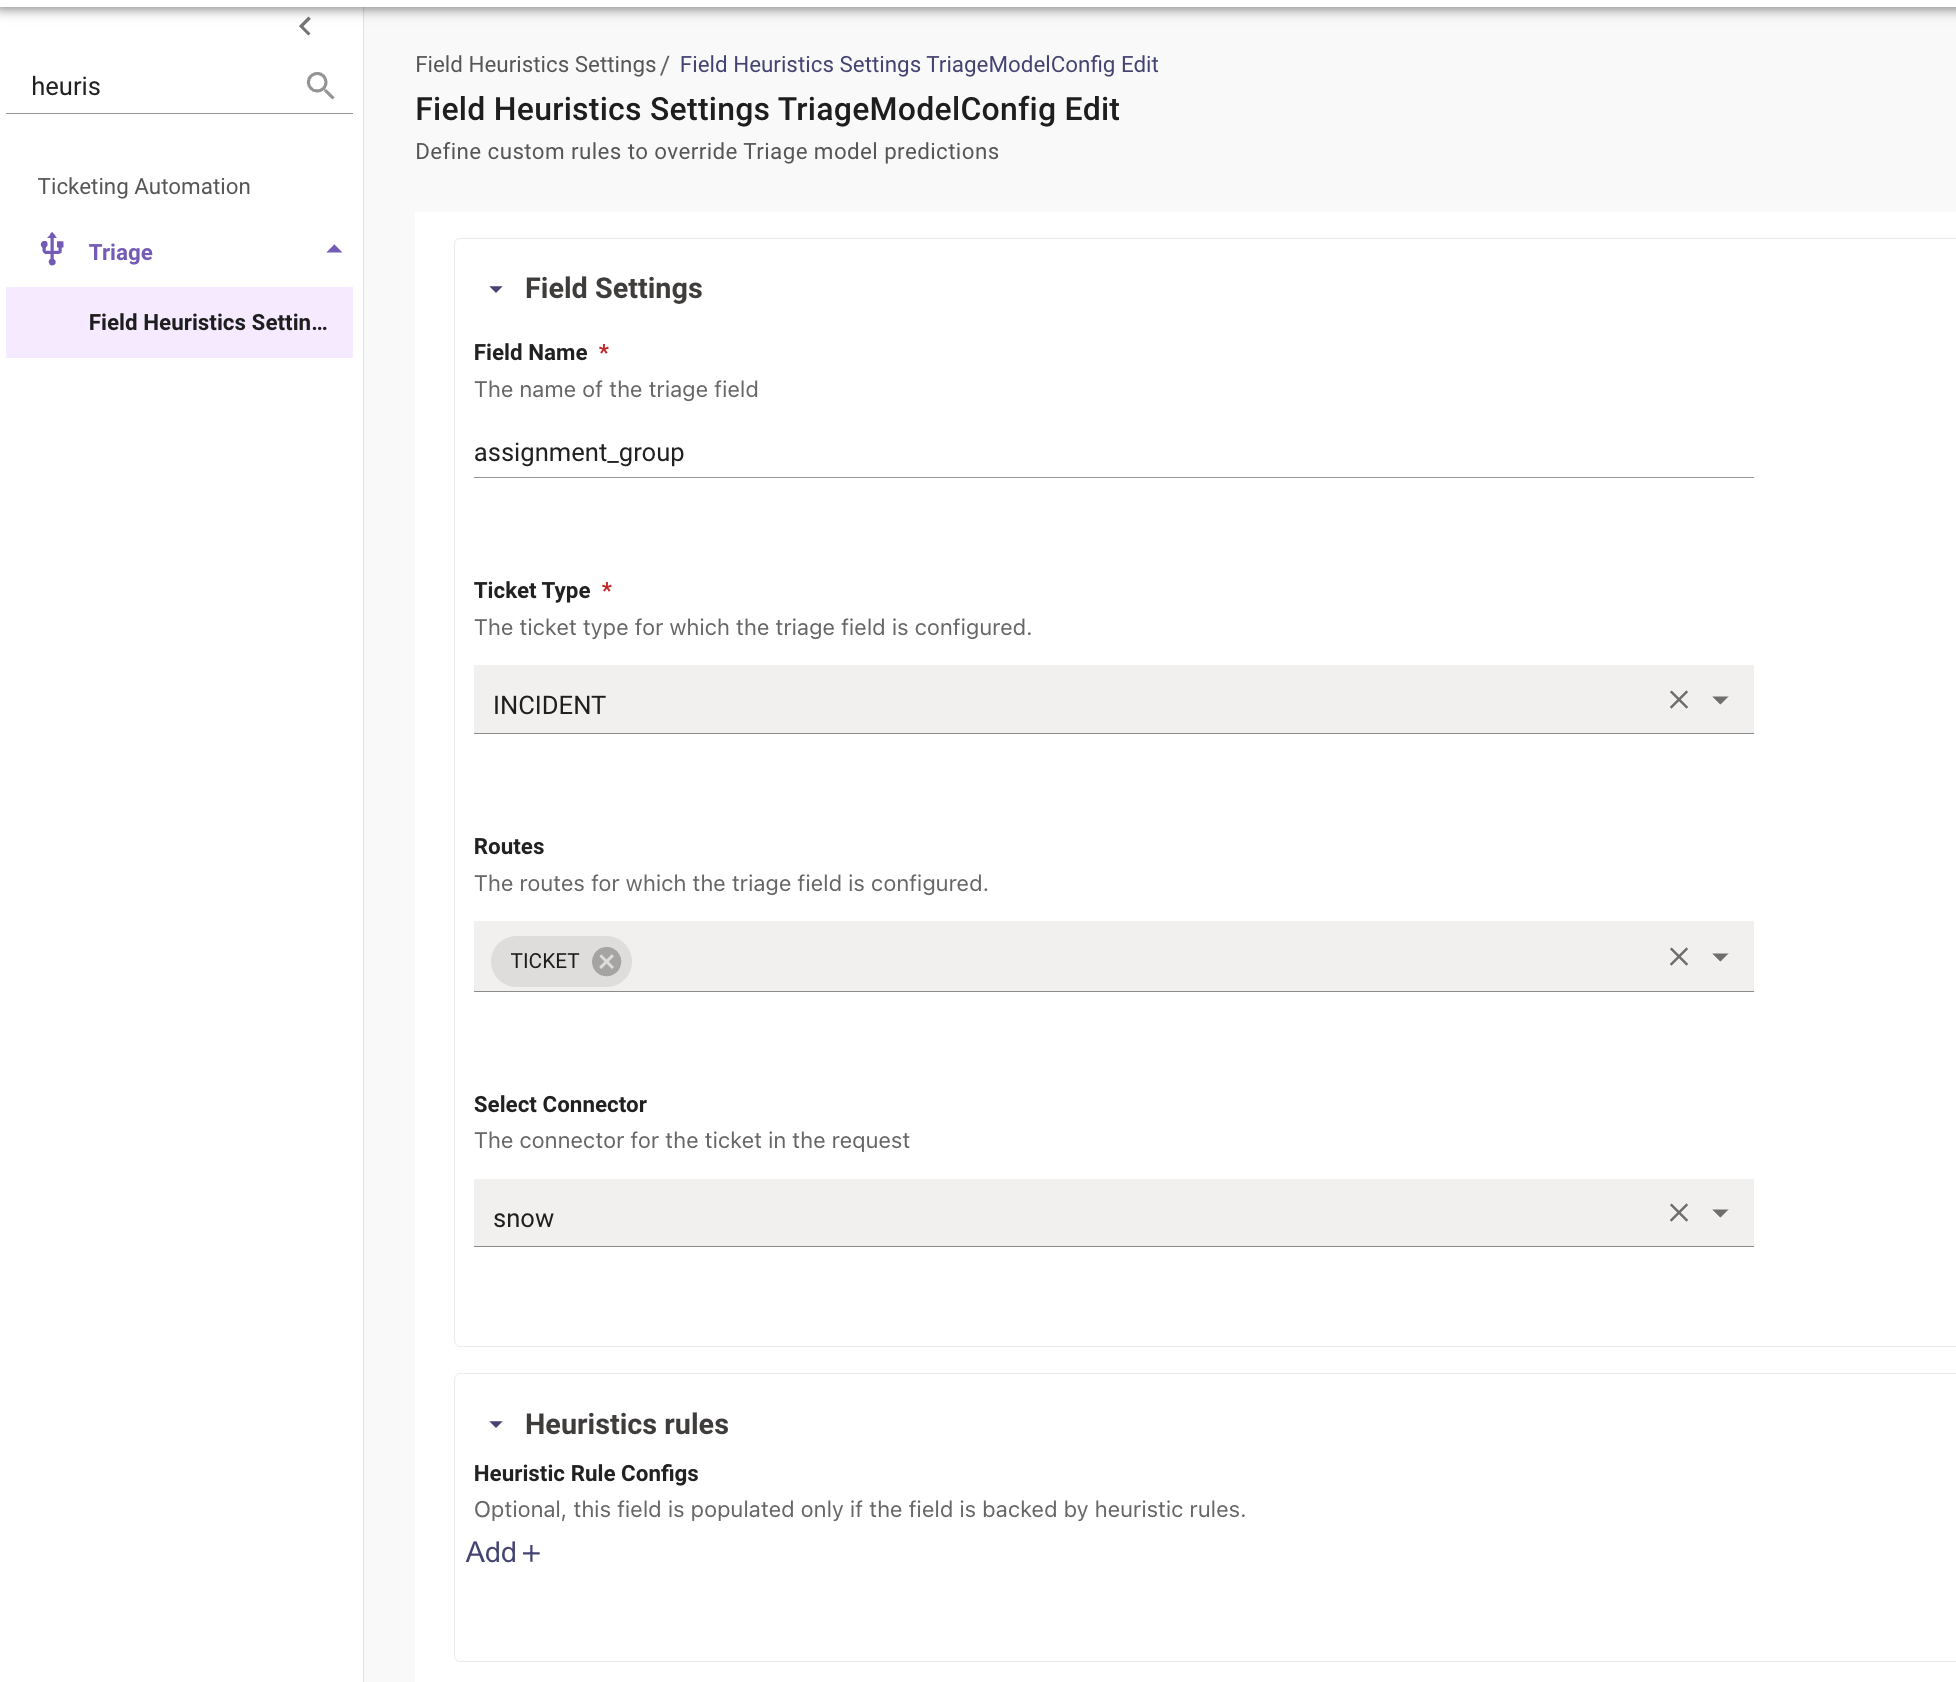Go to Field Heuristics Settings breadcrumb
This screenshot has height=1682, width=1956.
tap(535, 64)
